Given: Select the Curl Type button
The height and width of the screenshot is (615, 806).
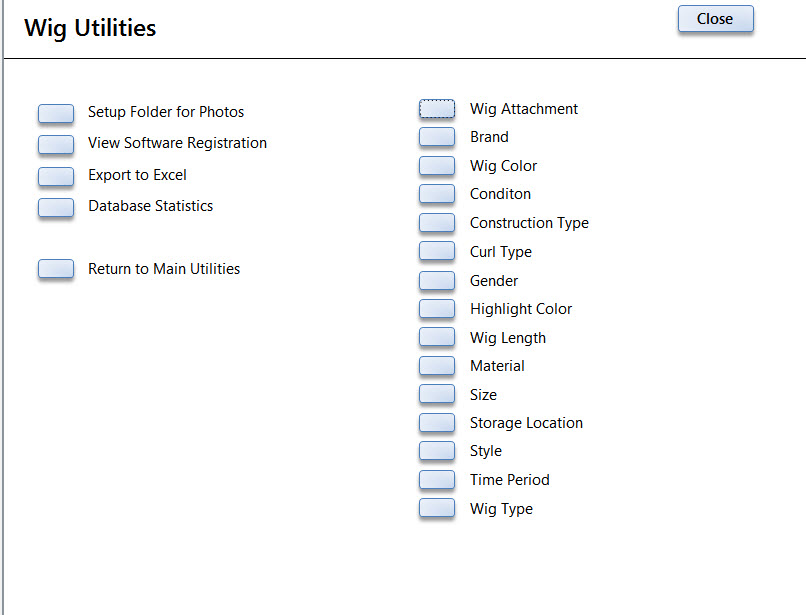Looking at the screenshot, I should [437, 251].
